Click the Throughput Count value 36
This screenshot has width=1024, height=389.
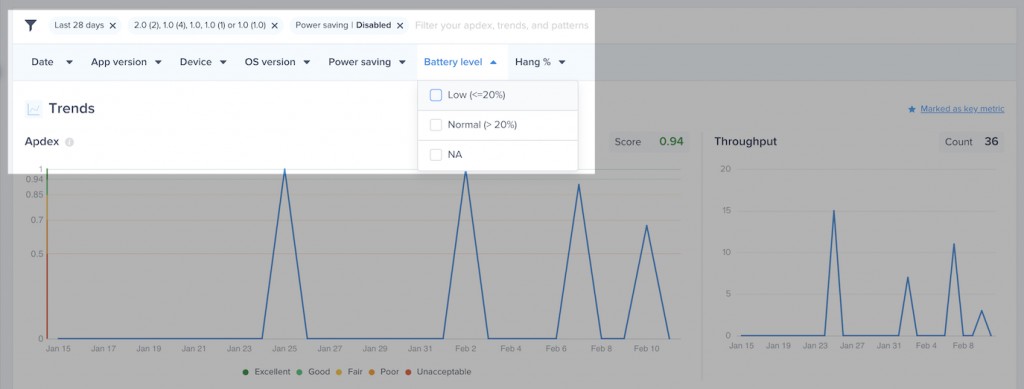(991, 142)
